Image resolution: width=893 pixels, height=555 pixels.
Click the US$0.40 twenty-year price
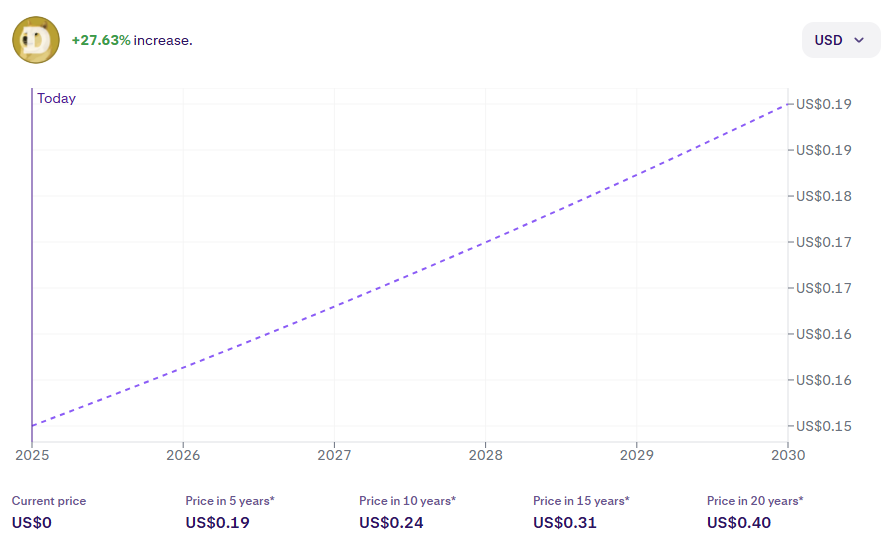coord(739,522)
